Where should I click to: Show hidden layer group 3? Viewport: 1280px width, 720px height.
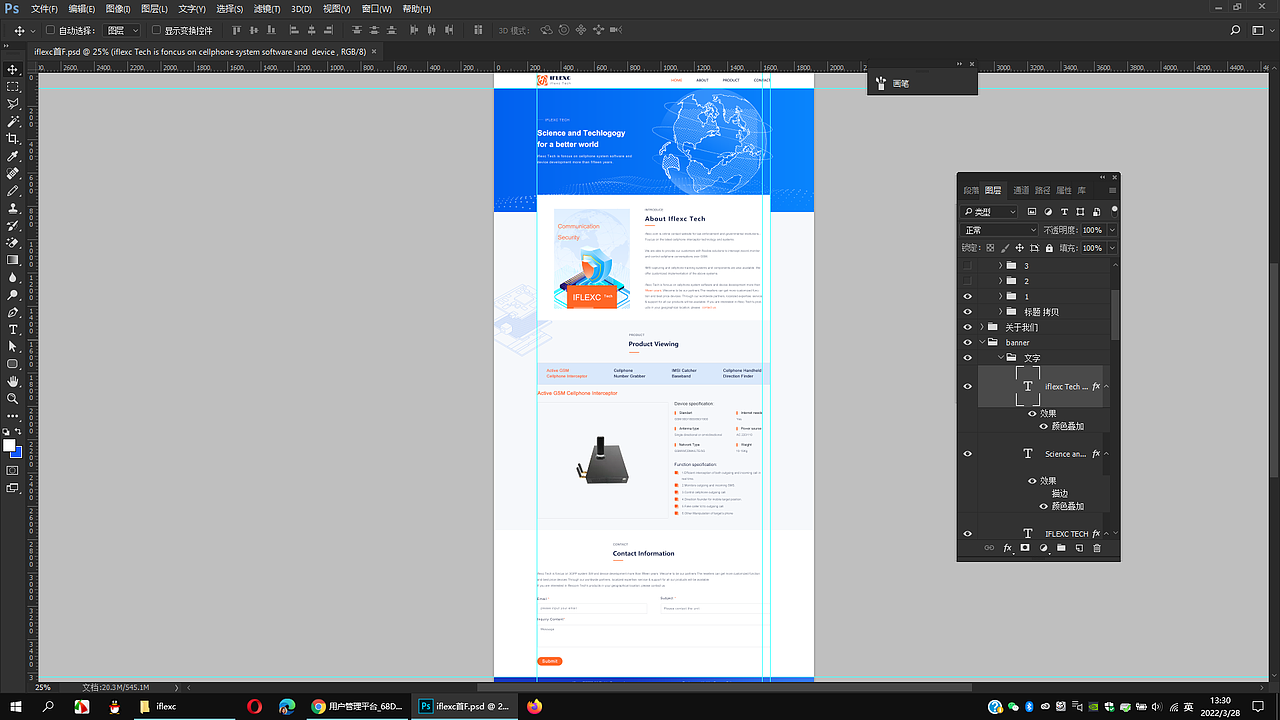(967, 266)
